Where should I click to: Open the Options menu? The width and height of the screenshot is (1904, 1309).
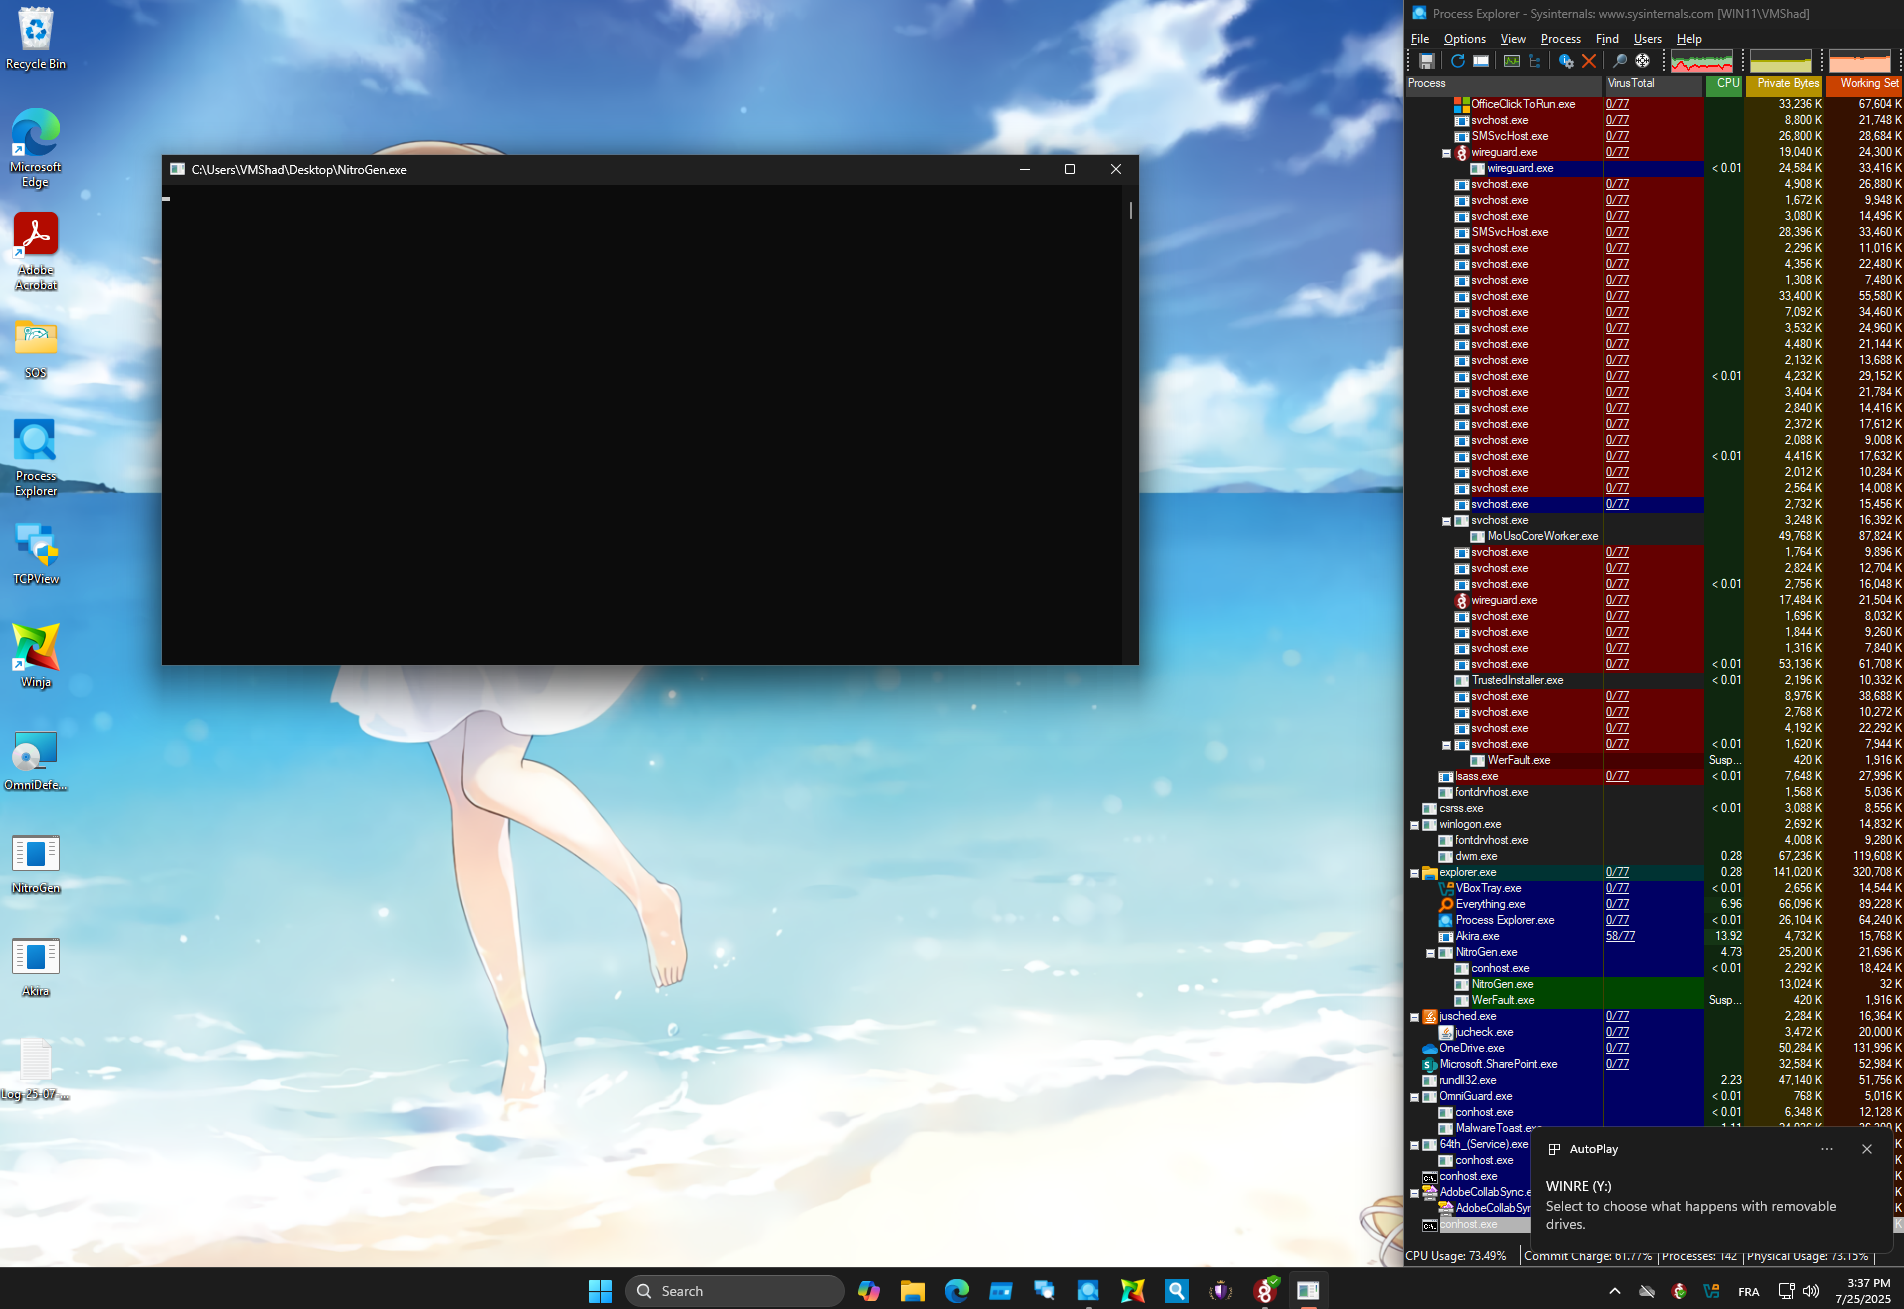click(1465, 39)
